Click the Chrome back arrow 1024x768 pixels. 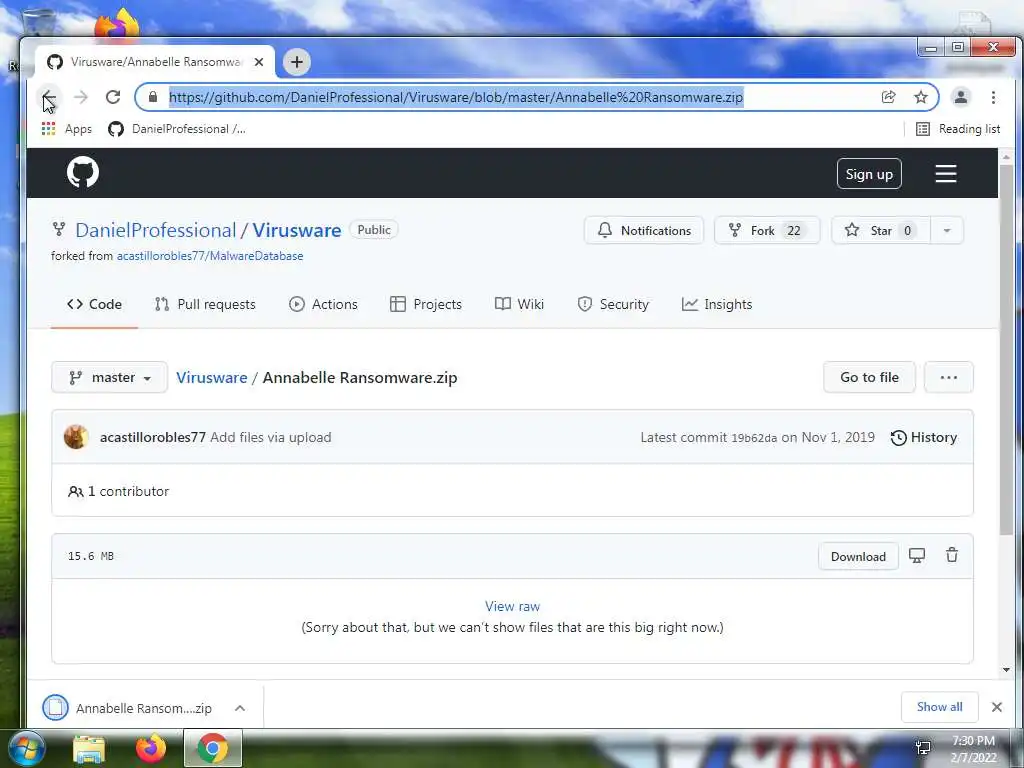coord(49,97)
